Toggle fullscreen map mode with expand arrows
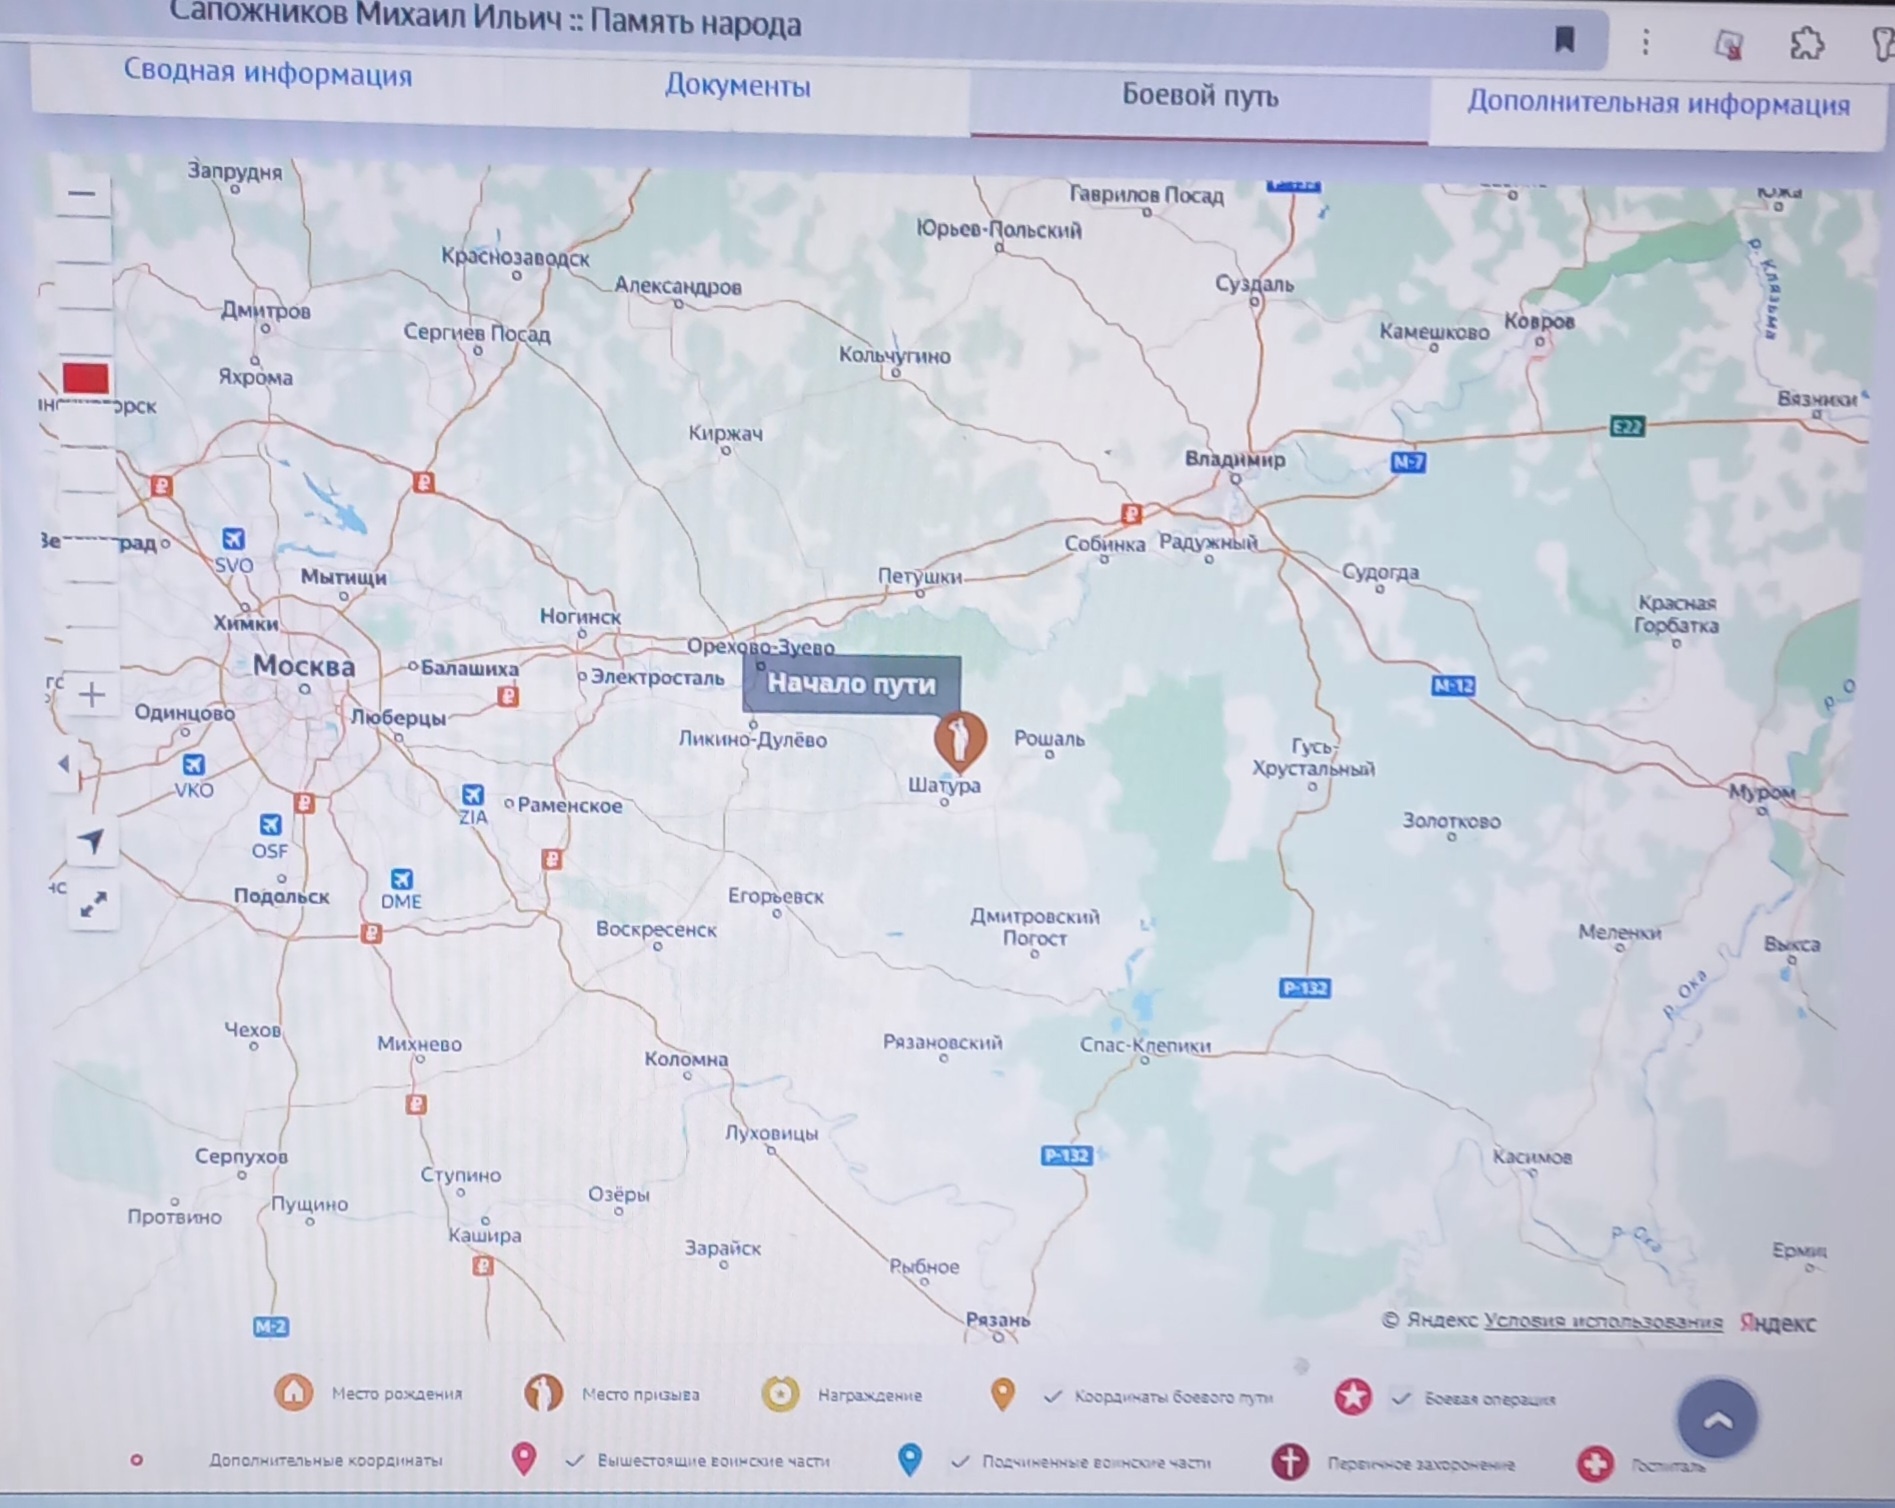1895x1508 pixels. pyautogui.click(x=93, y=905)
